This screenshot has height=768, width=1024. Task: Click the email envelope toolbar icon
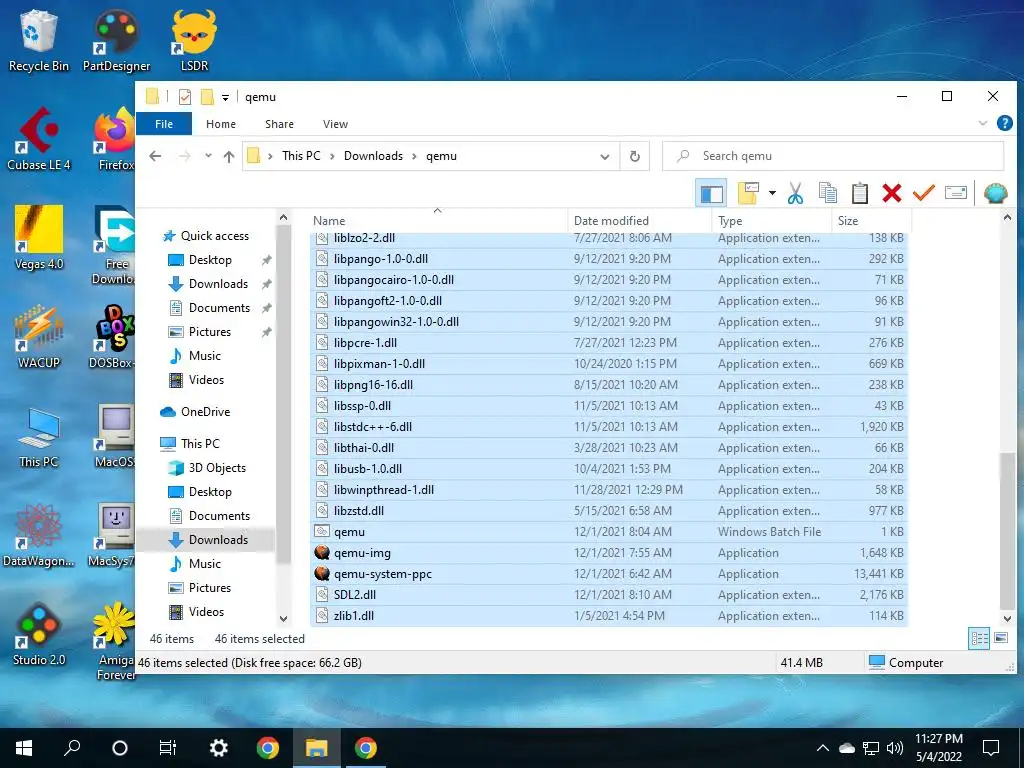click(955, 193)
